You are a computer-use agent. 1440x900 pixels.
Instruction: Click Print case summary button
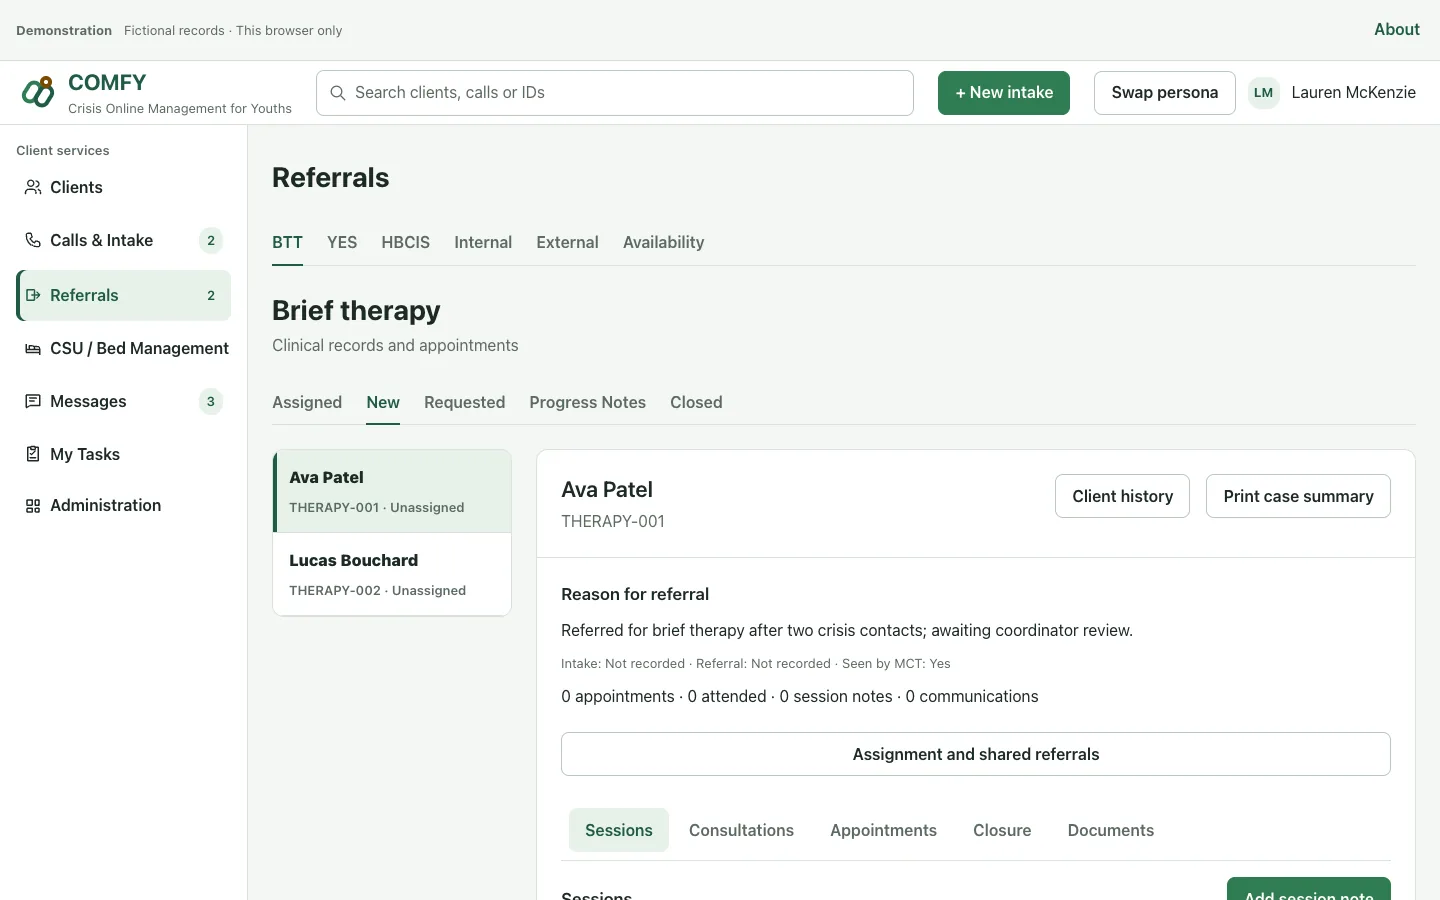[x=1298, y=496]
